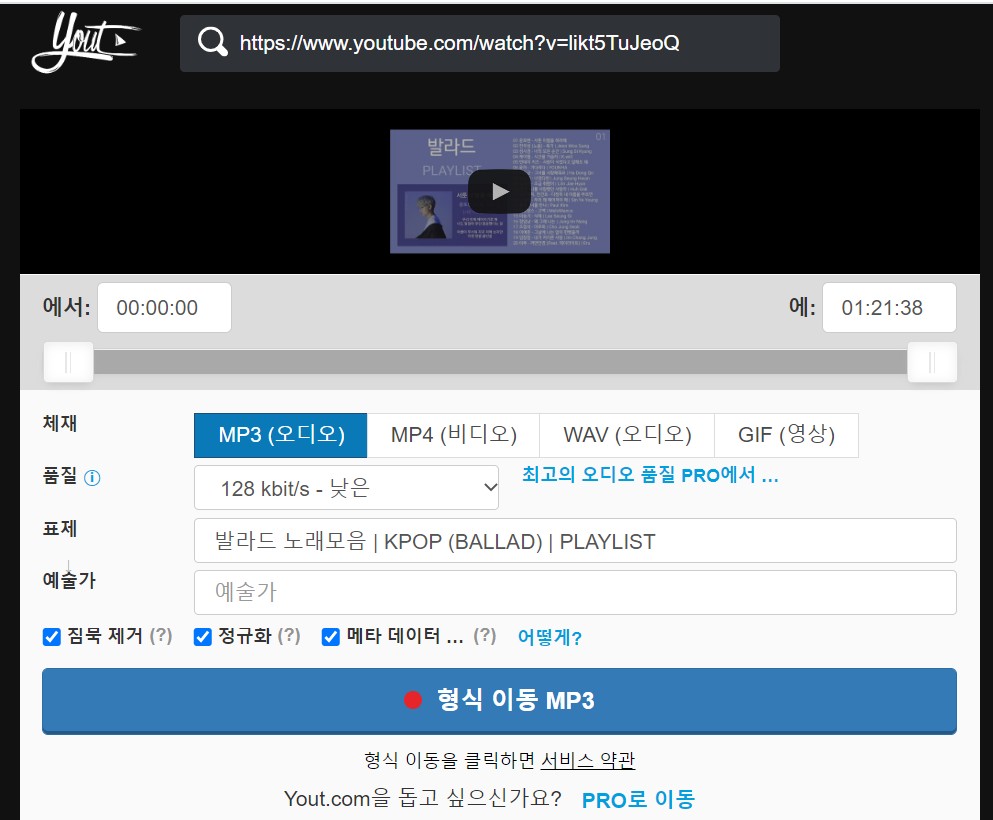
Task: Open the 서비스 약관 link
Action: (x=588, y=760)
